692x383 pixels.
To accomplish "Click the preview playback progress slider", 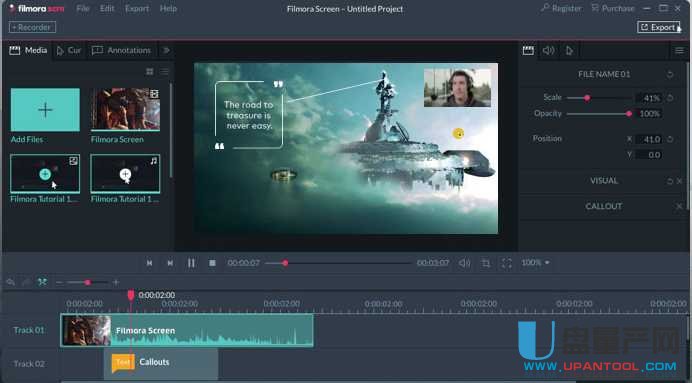I will coord(338,263).
